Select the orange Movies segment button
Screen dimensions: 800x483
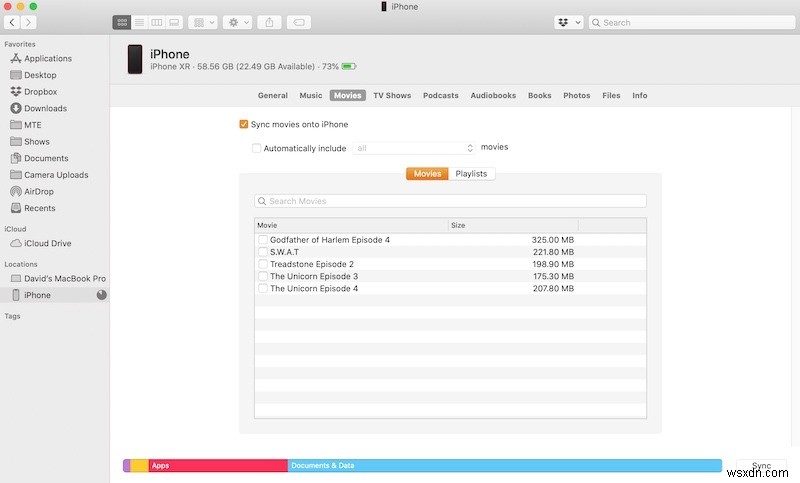coord(427,174)
